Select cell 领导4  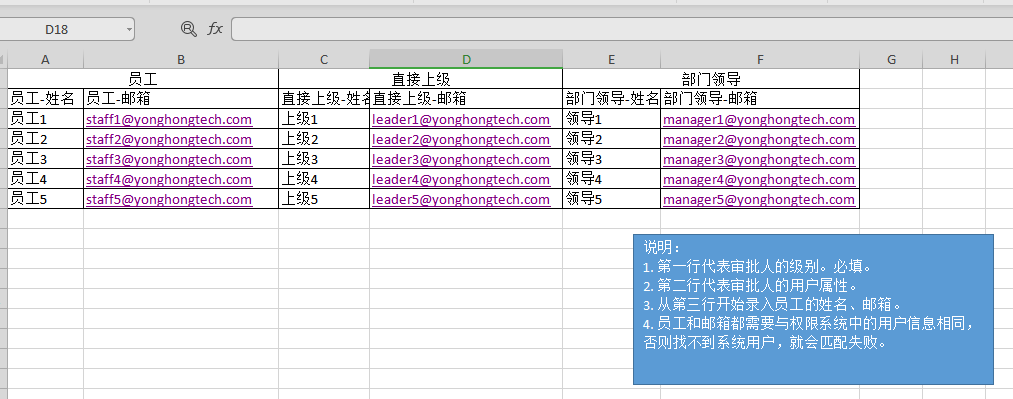pos(611,179)
